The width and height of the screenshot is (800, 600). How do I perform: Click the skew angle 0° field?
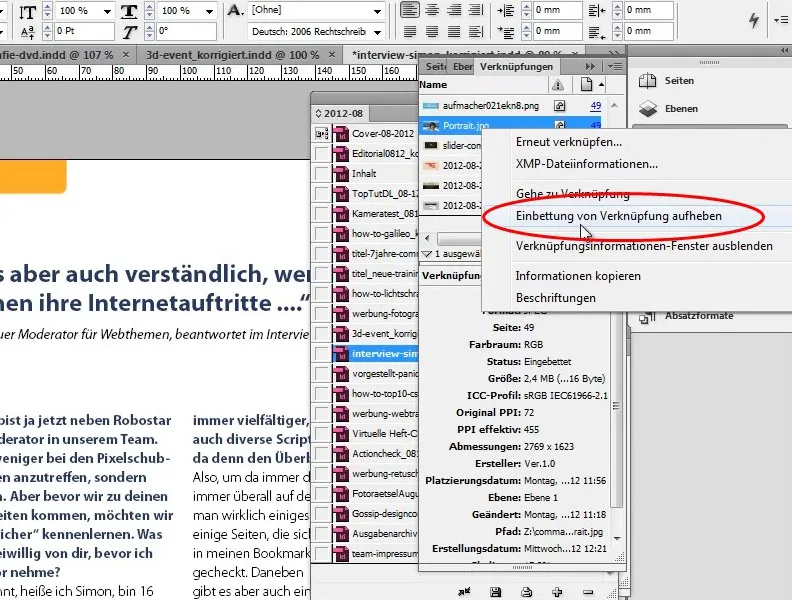click(186, 31)
